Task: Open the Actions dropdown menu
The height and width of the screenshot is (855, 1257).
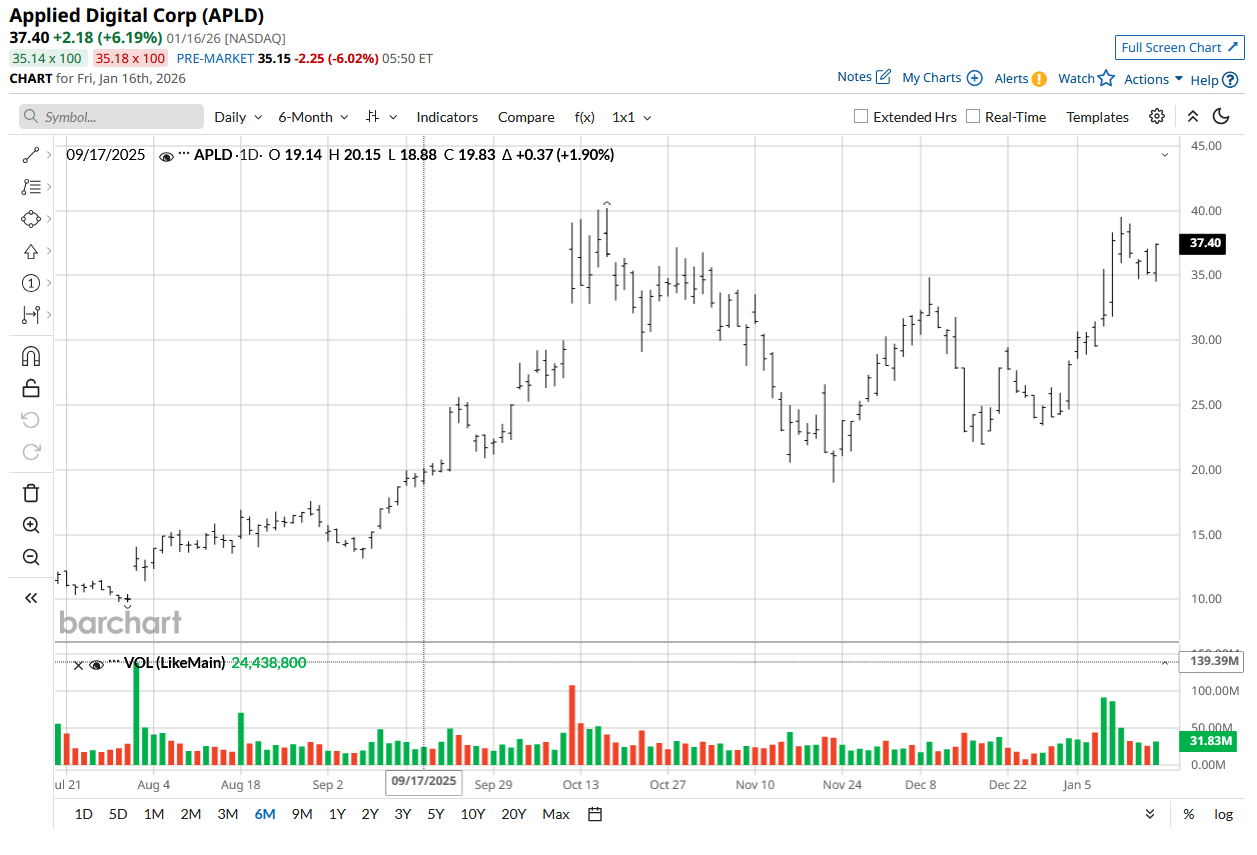Action: point(1153,79)
